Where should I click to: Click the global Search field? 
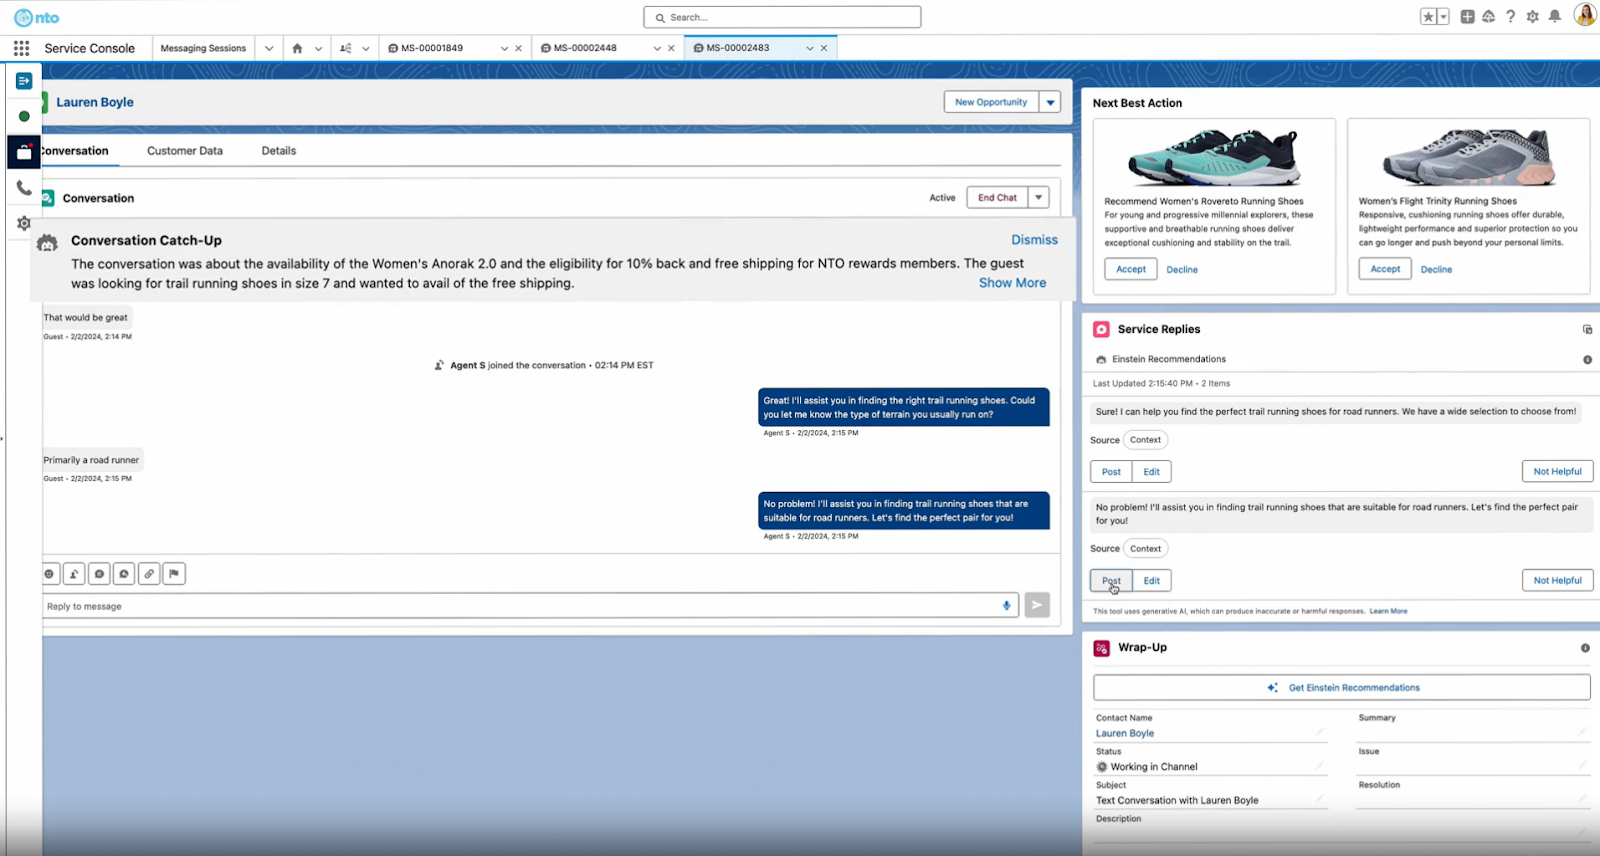pyautogui.click(x=782, y=17)
